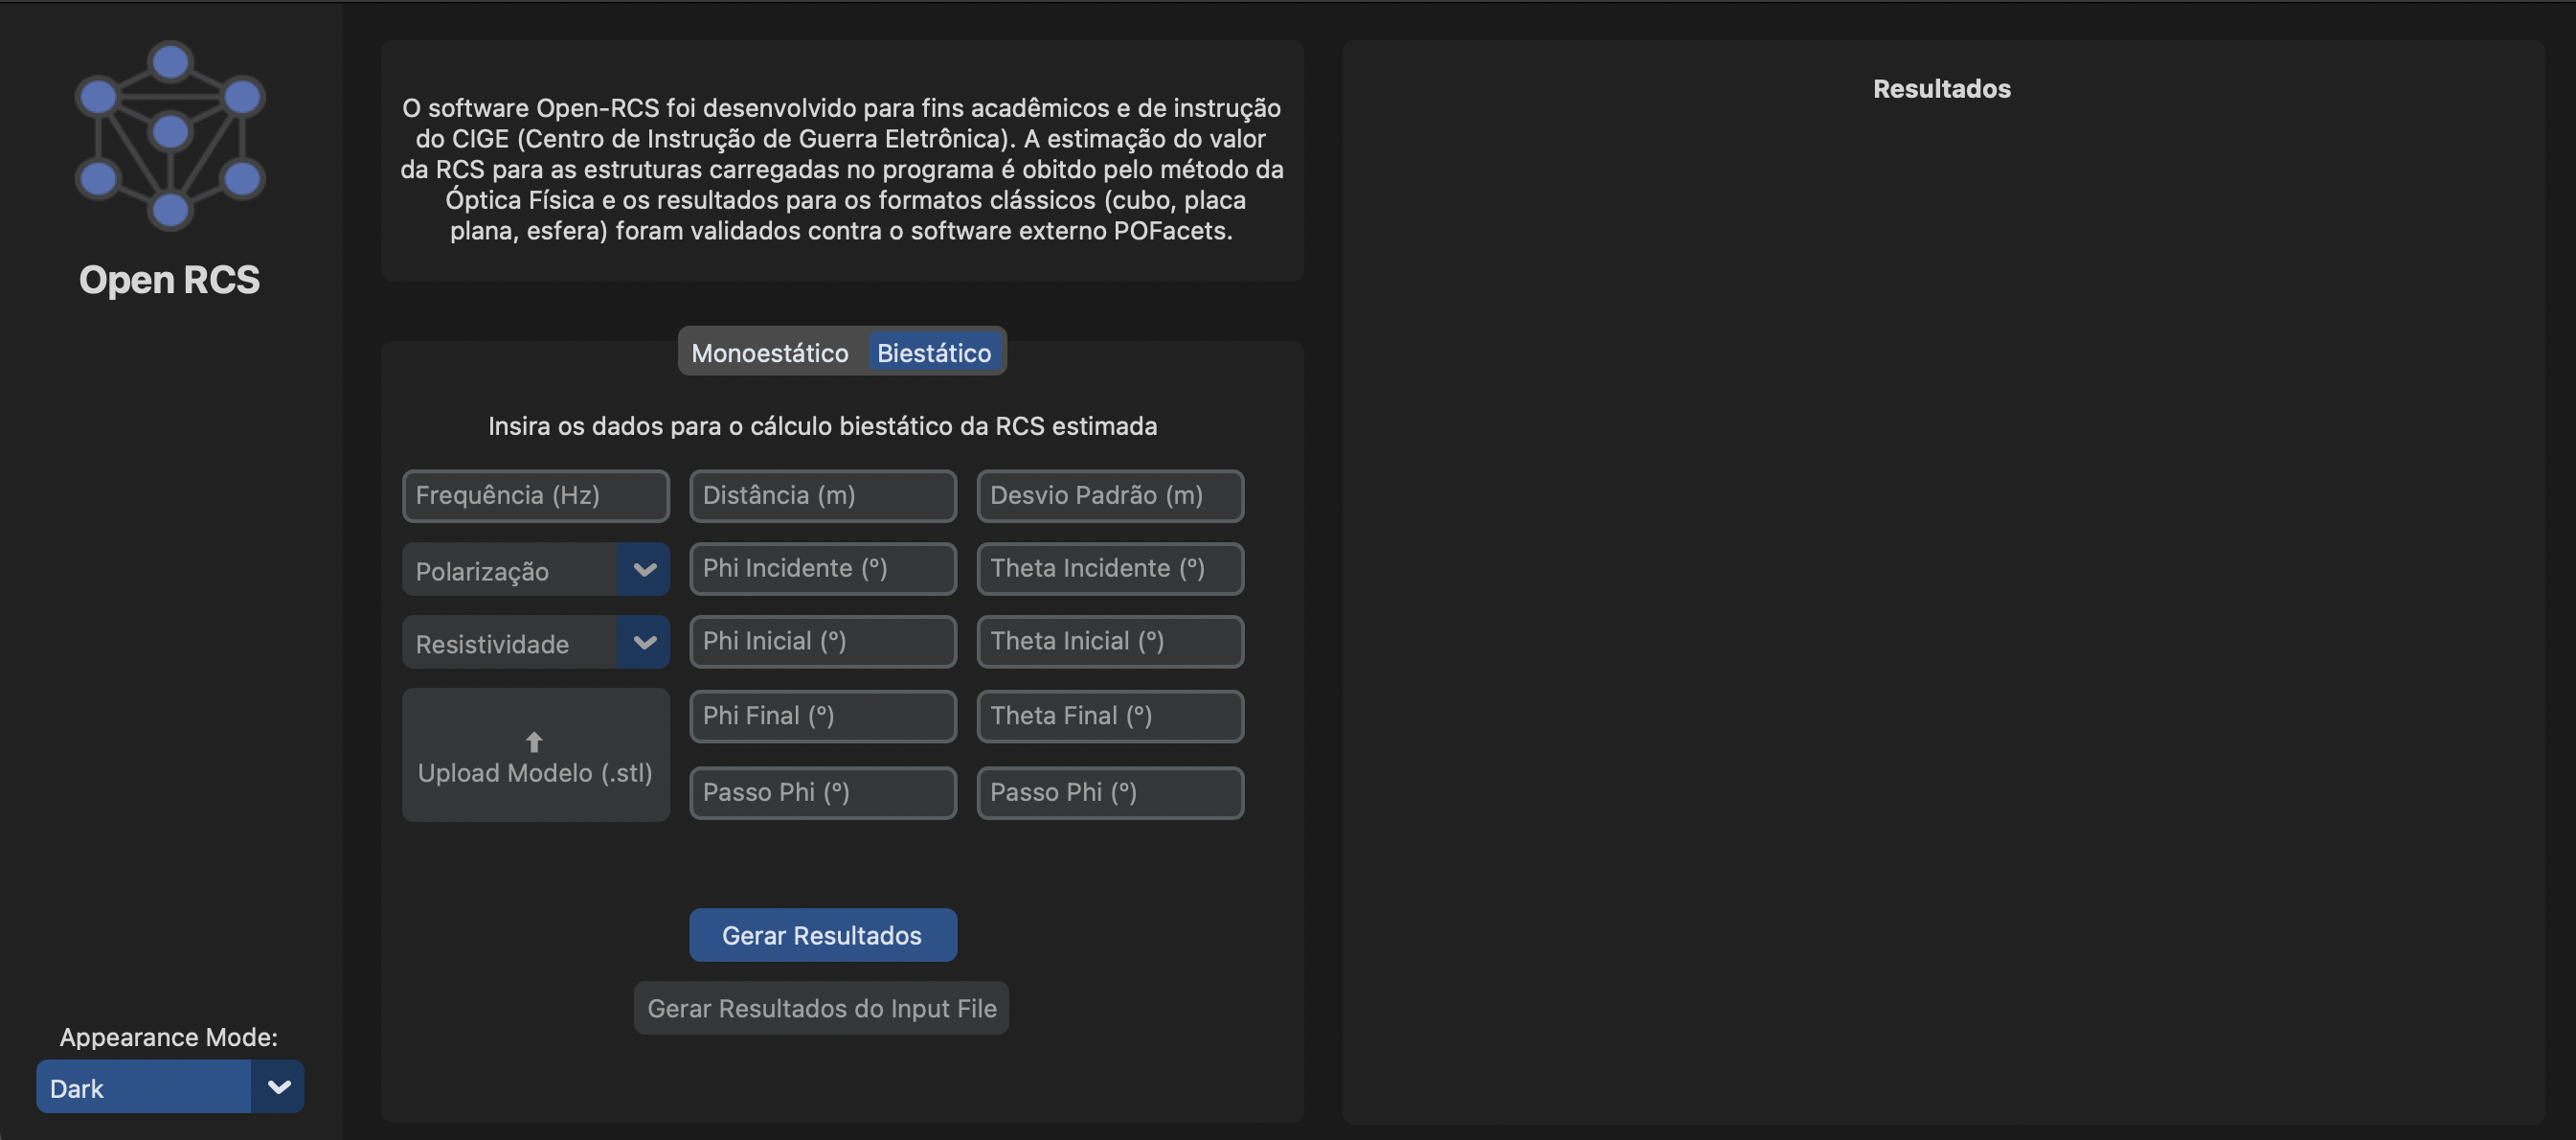The width and height of the screenshot is (2576, 1140).
Task: Click the upload arrow icon
Action: 534,741
